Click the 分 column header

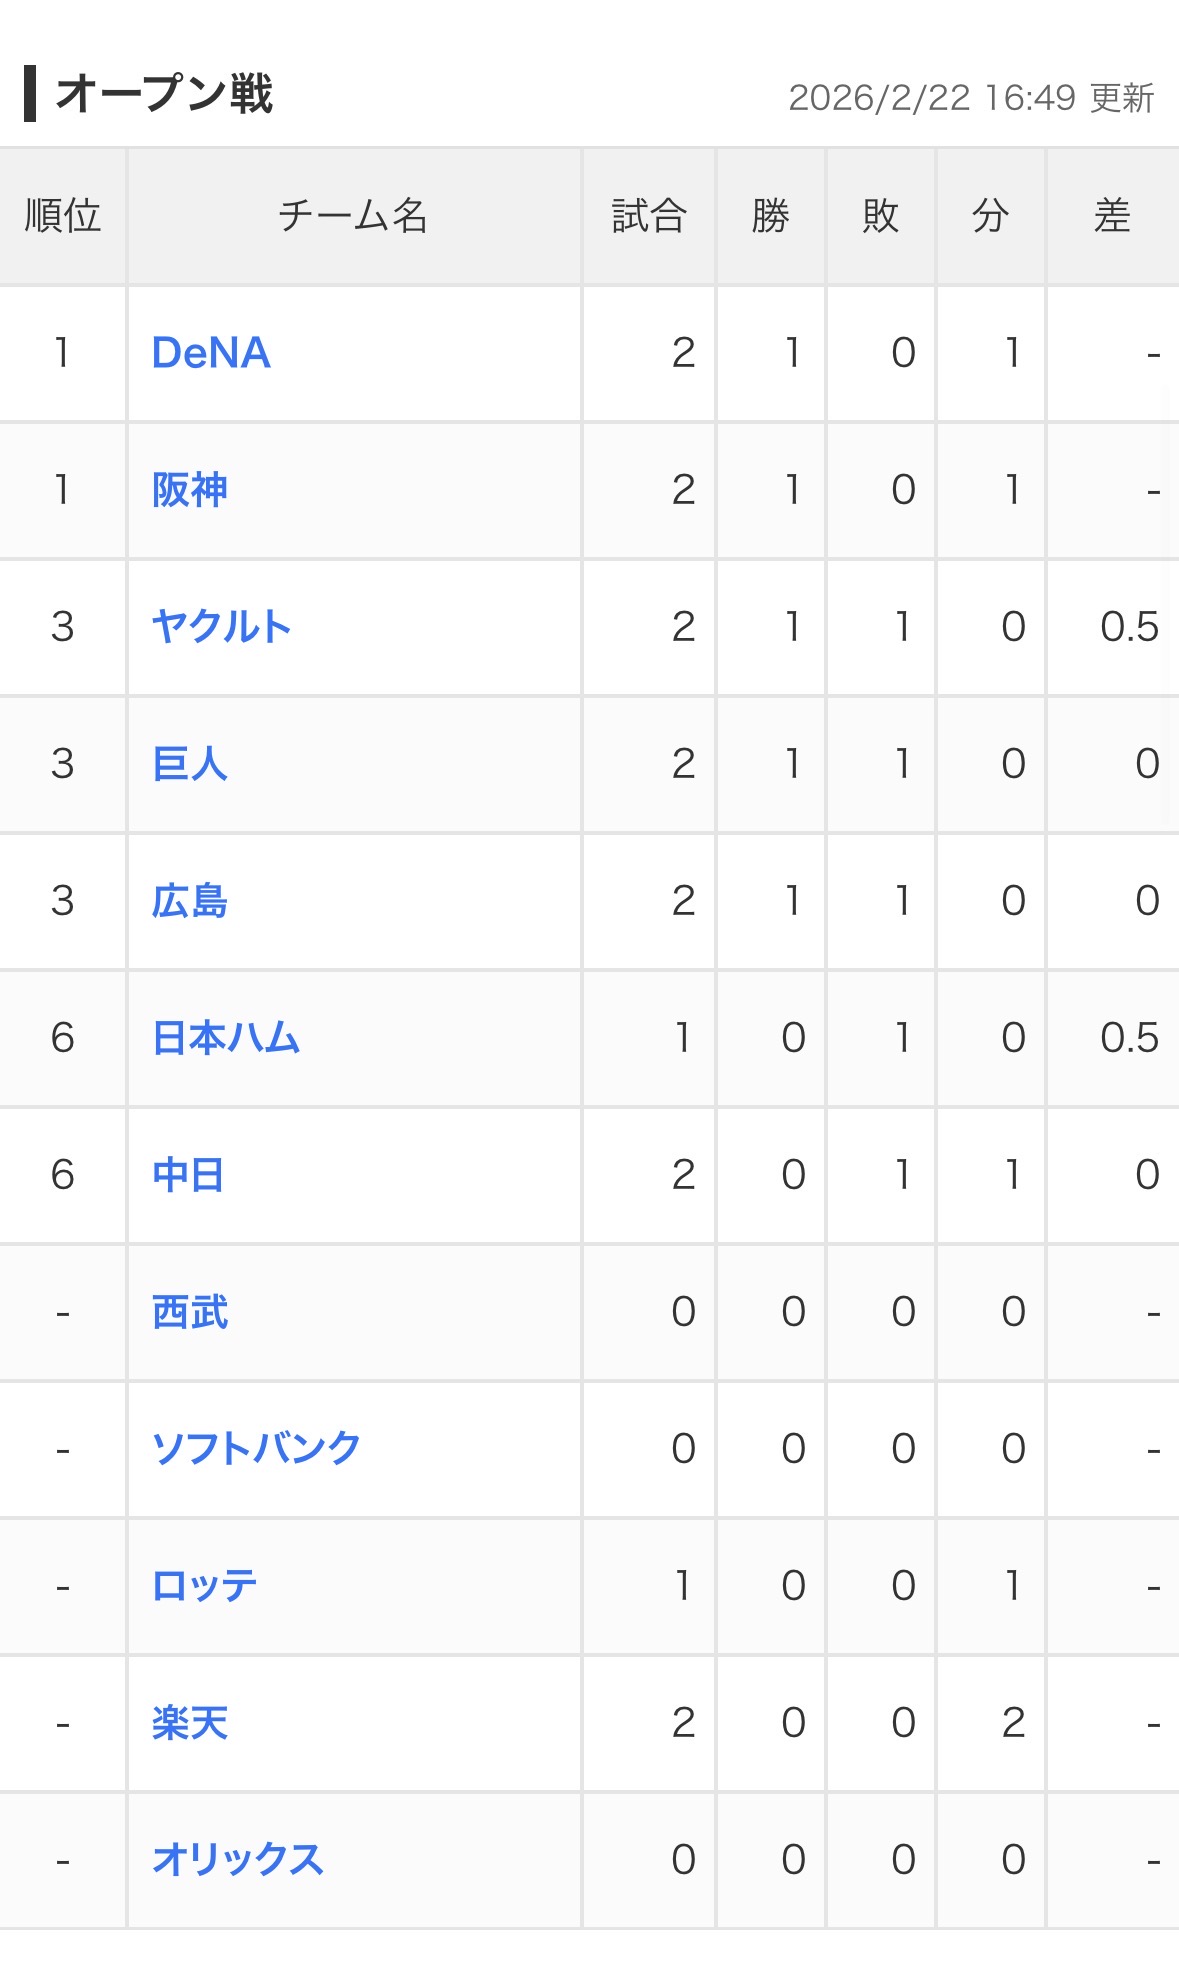click(991, 216)
